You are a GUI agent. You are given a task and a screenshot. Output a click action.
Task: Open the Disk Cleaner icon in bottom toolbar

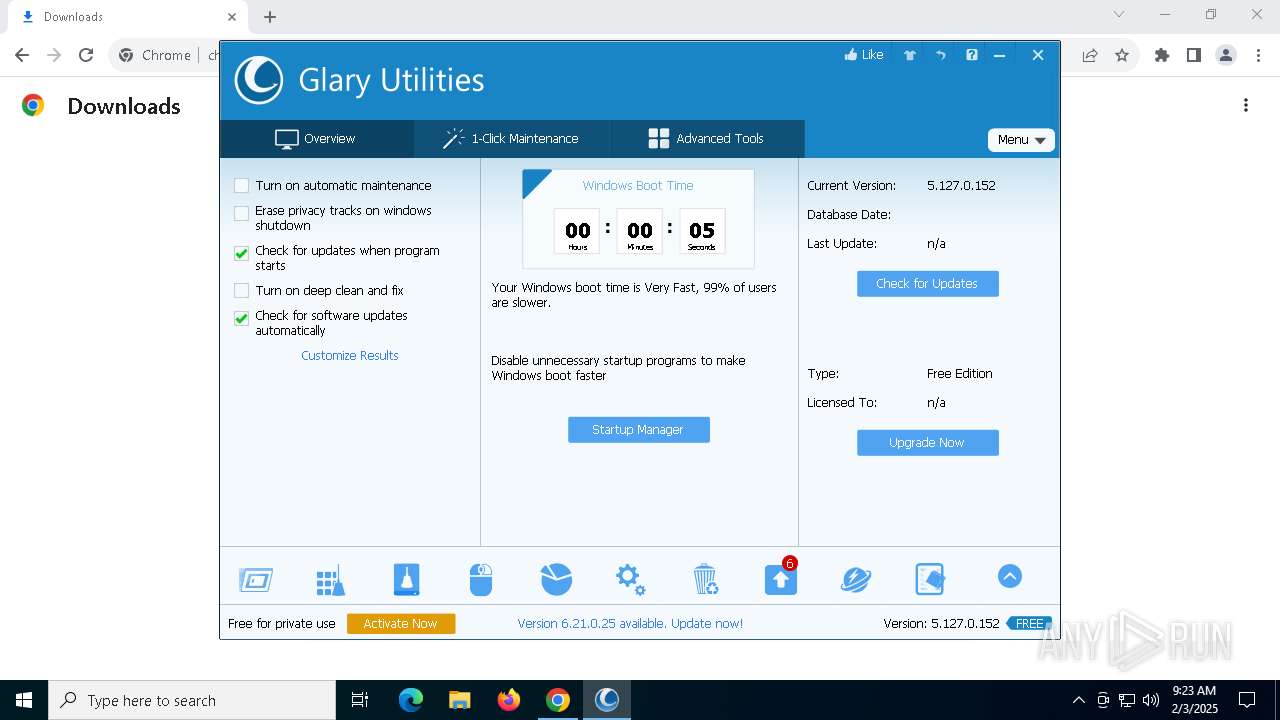click(x=256, y=579)
